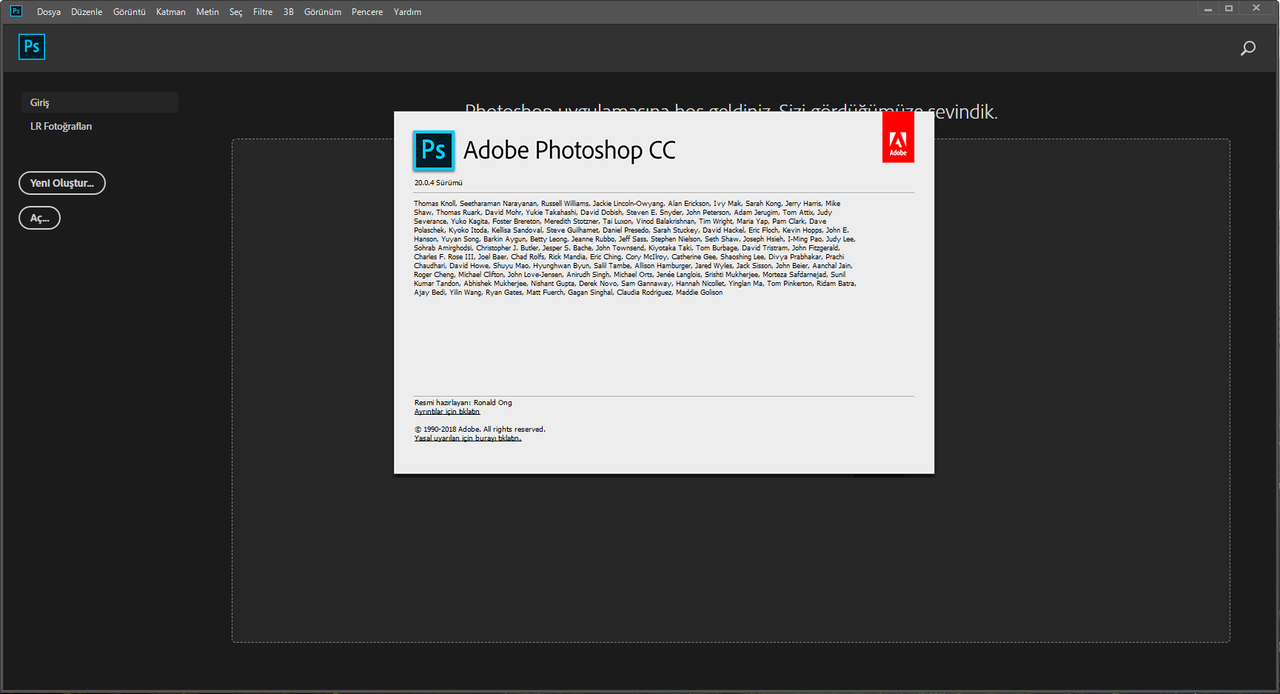Screen dimensions: 1280x694
Task: Click the 'Ayrıntılar için tıklatın' link
Action: pyautogui.click(x=447, y=411)
